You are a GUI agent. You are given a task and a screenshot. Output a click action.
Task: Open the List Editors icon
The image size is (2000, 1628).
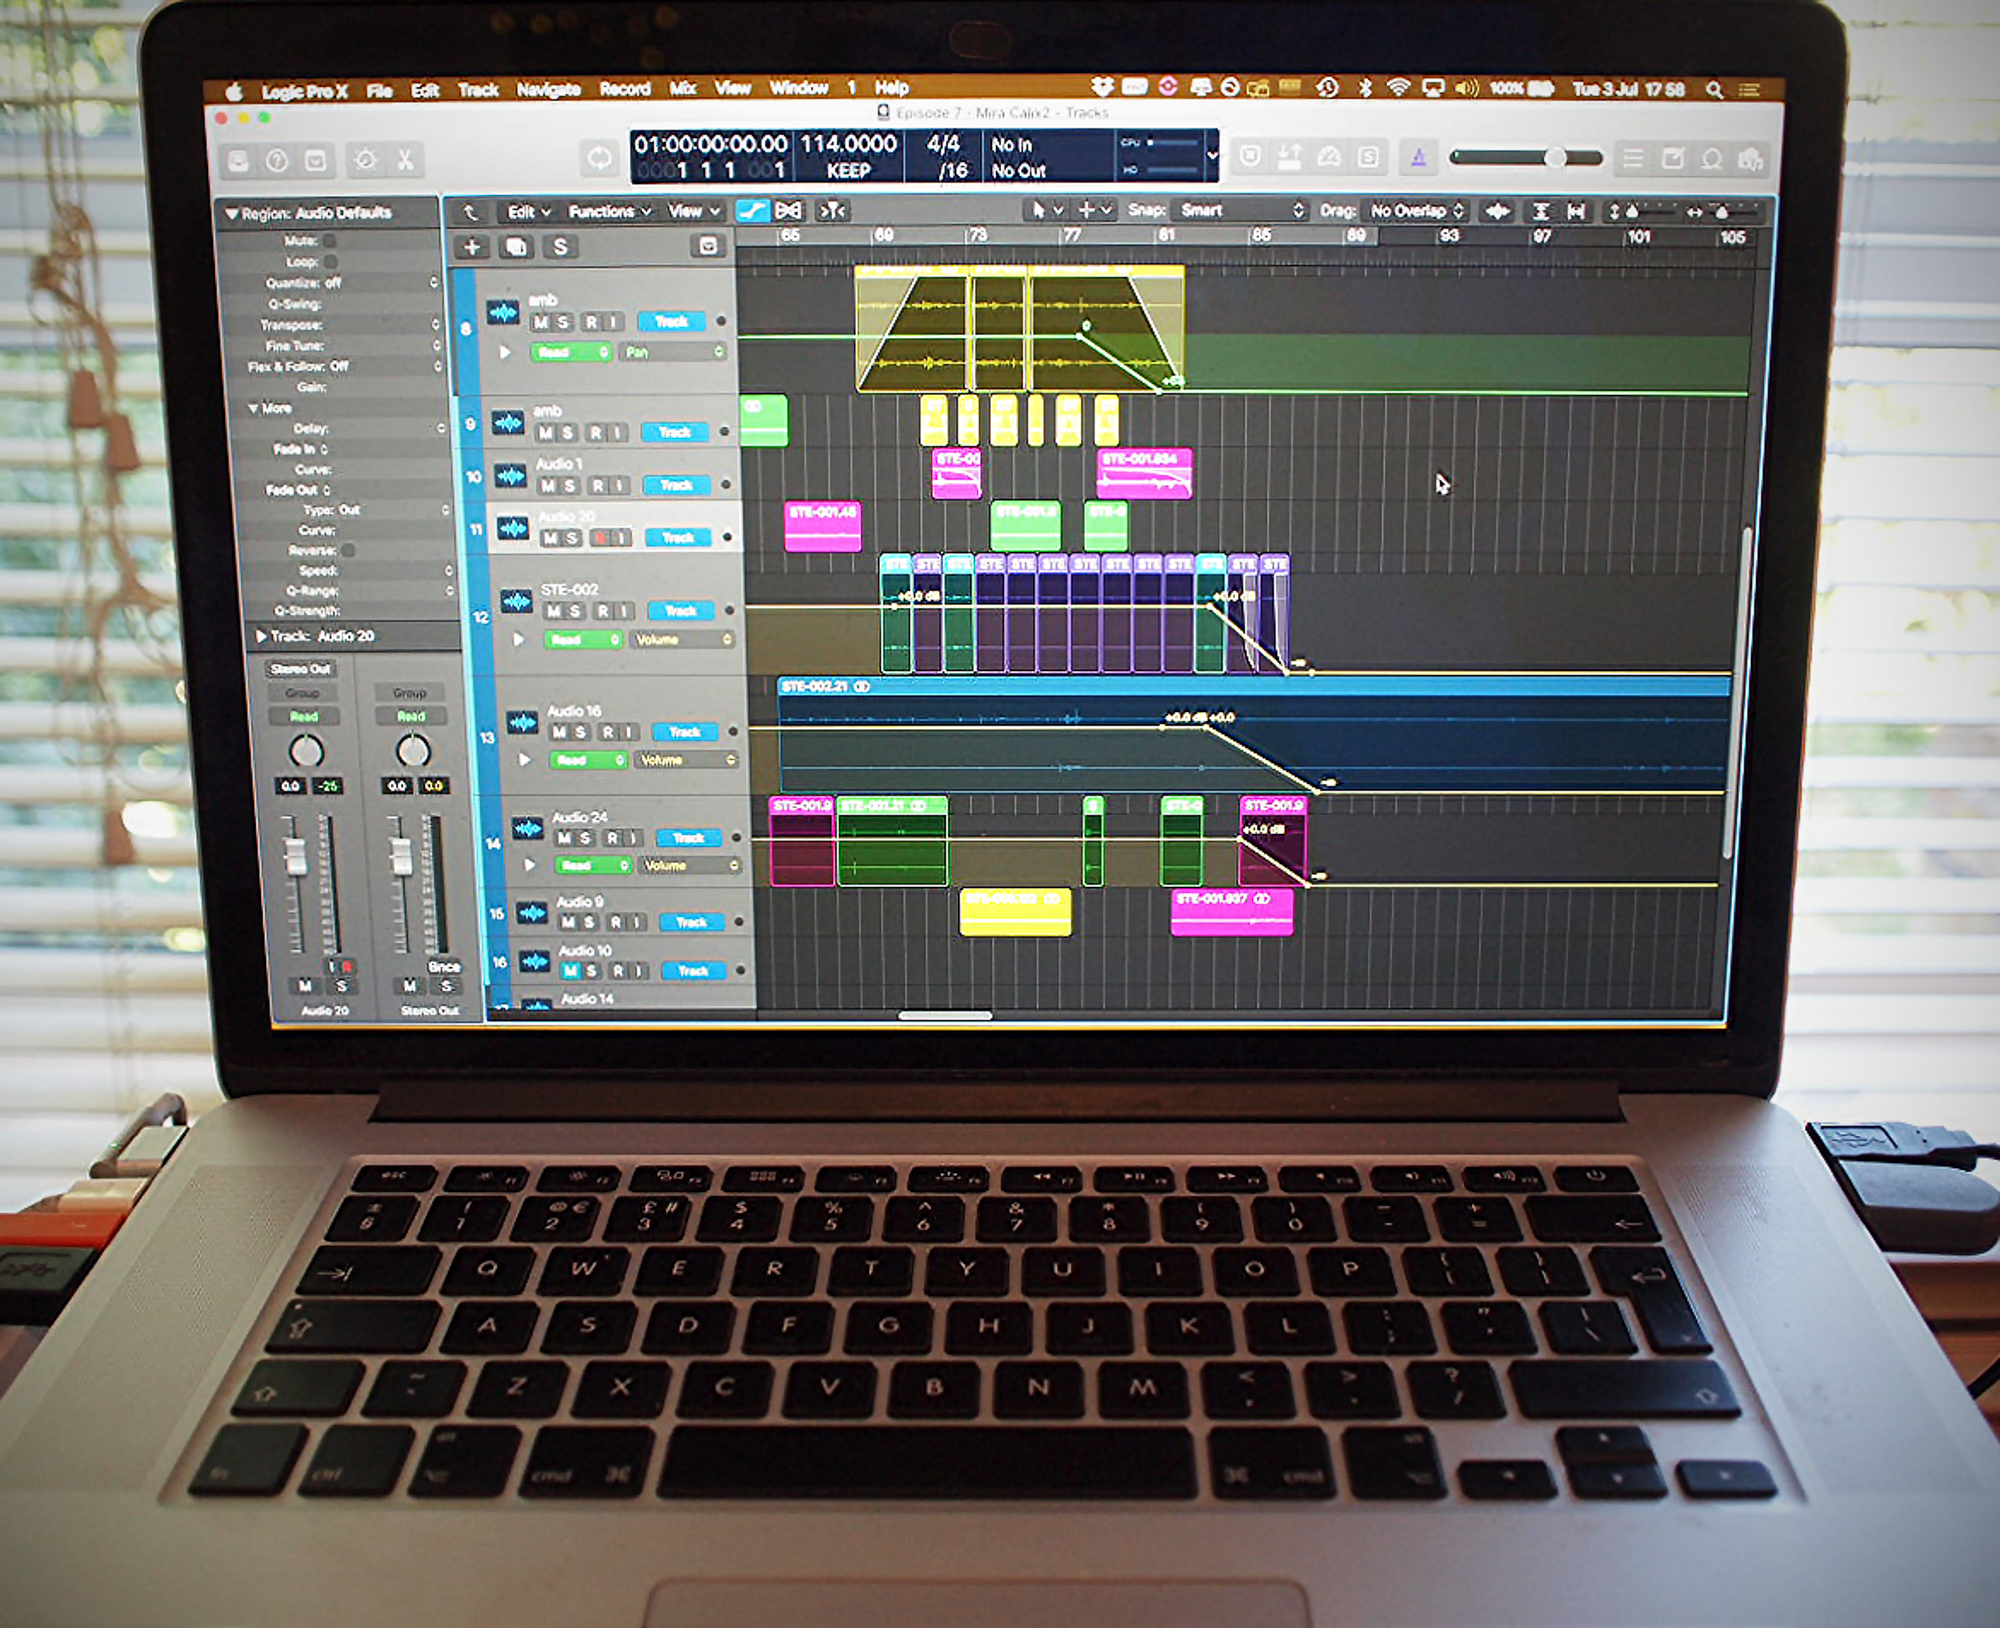point(1633,158)
